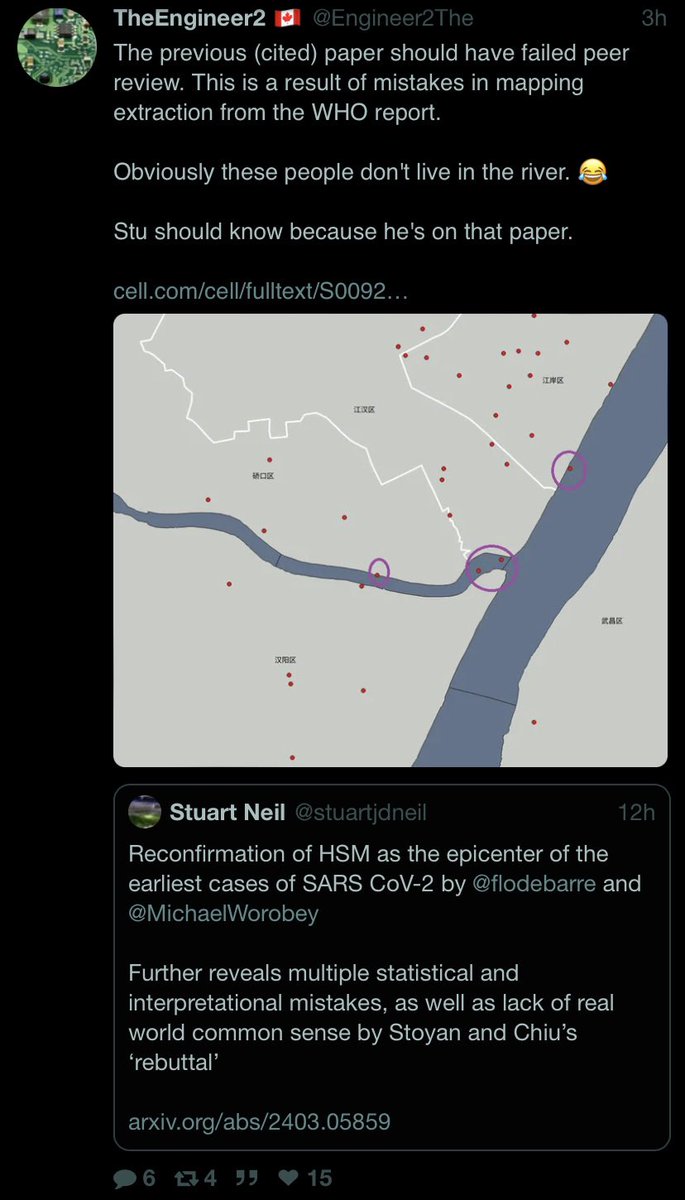Open TheEngineer2's circuit board avatar
Image resolution: width=685 pixels, height=1200 pixels.
click(x=57, y=47)
